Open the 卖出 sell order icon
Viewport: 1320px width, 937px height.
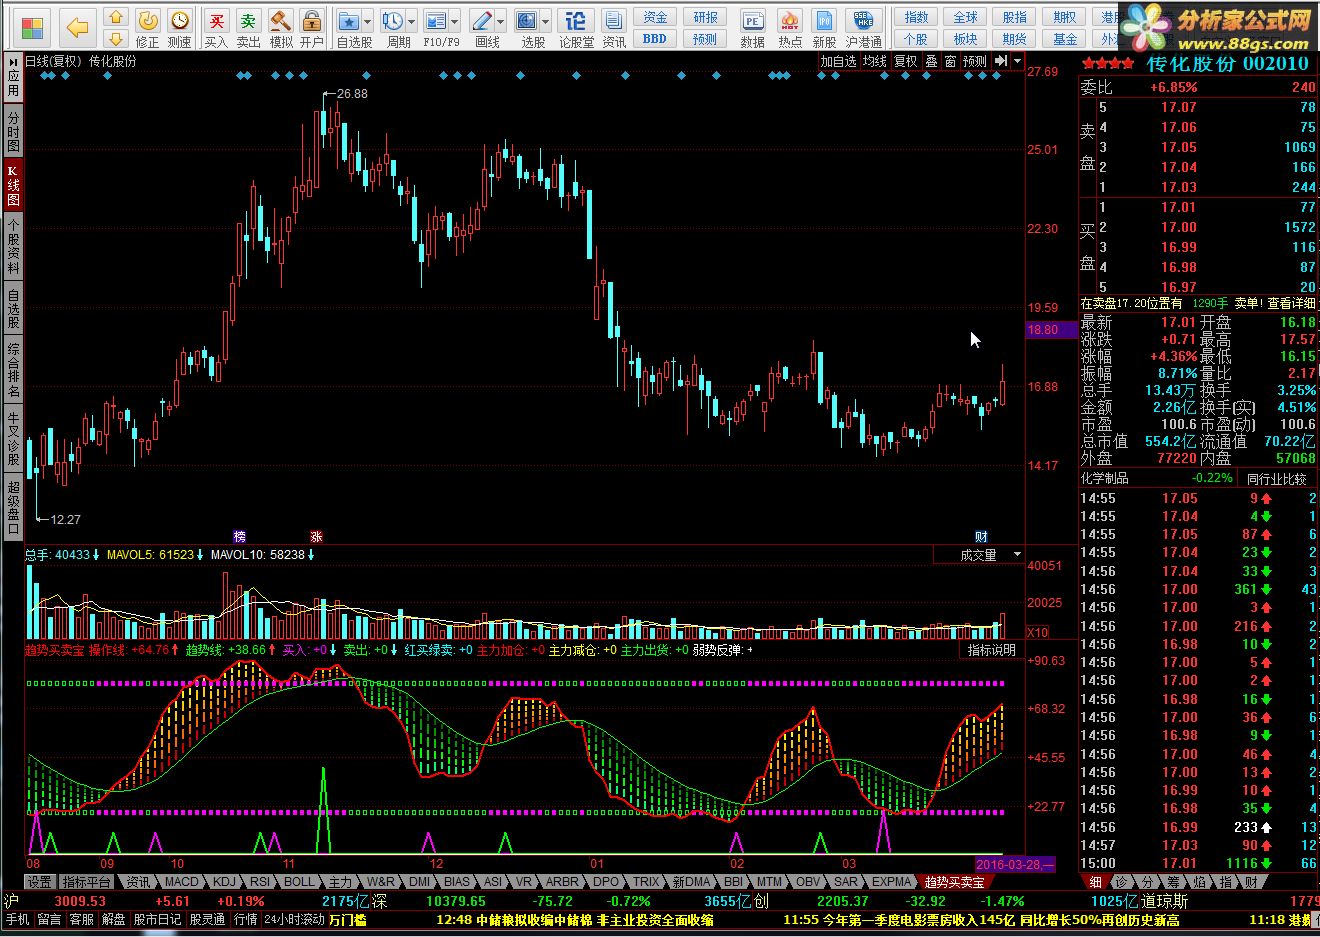(248, 20)
